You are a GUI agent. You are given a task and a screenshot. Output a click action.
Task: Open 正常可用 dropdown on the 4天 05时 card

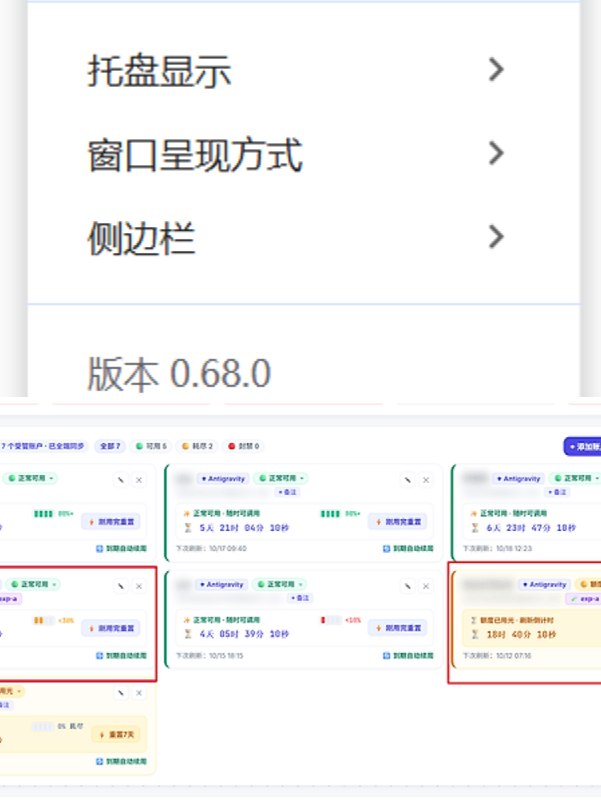click(x=280, y=584)
